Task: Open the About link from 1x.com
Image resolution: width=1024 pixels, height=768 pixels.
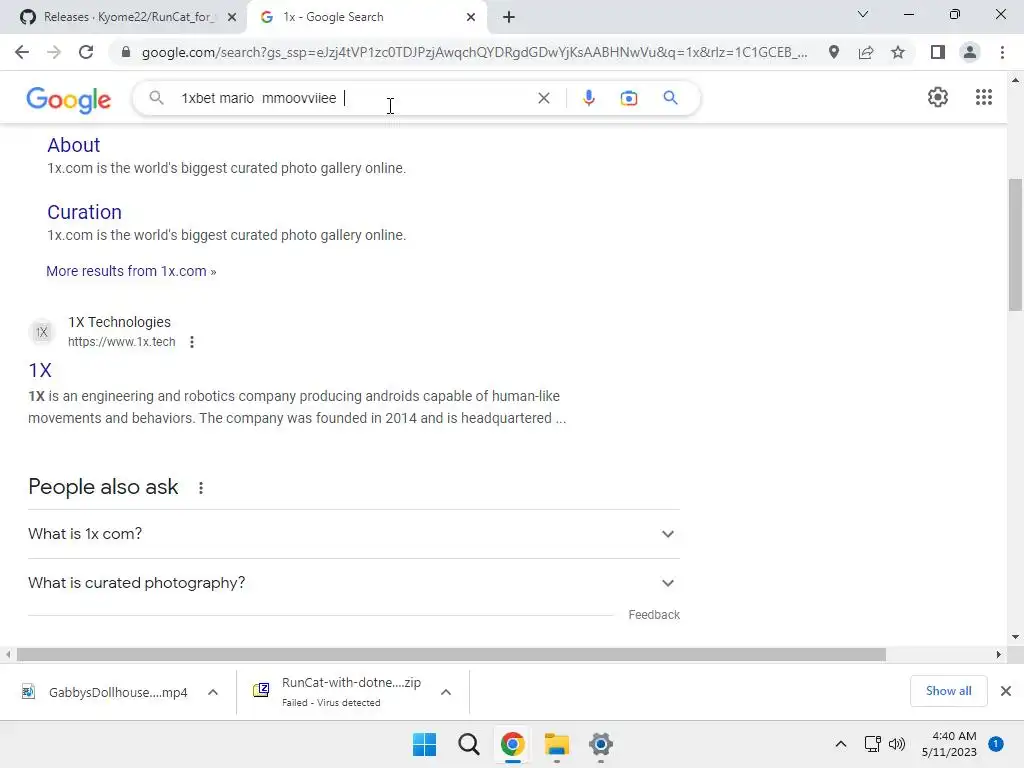Action: (x=74, y=145)
